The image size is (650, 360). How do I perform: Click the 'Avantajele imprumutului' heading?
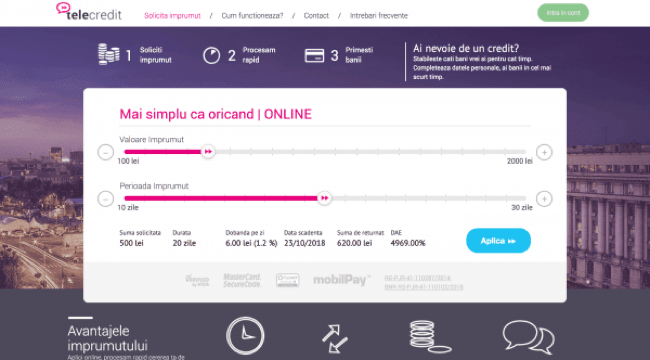point(107,338)
